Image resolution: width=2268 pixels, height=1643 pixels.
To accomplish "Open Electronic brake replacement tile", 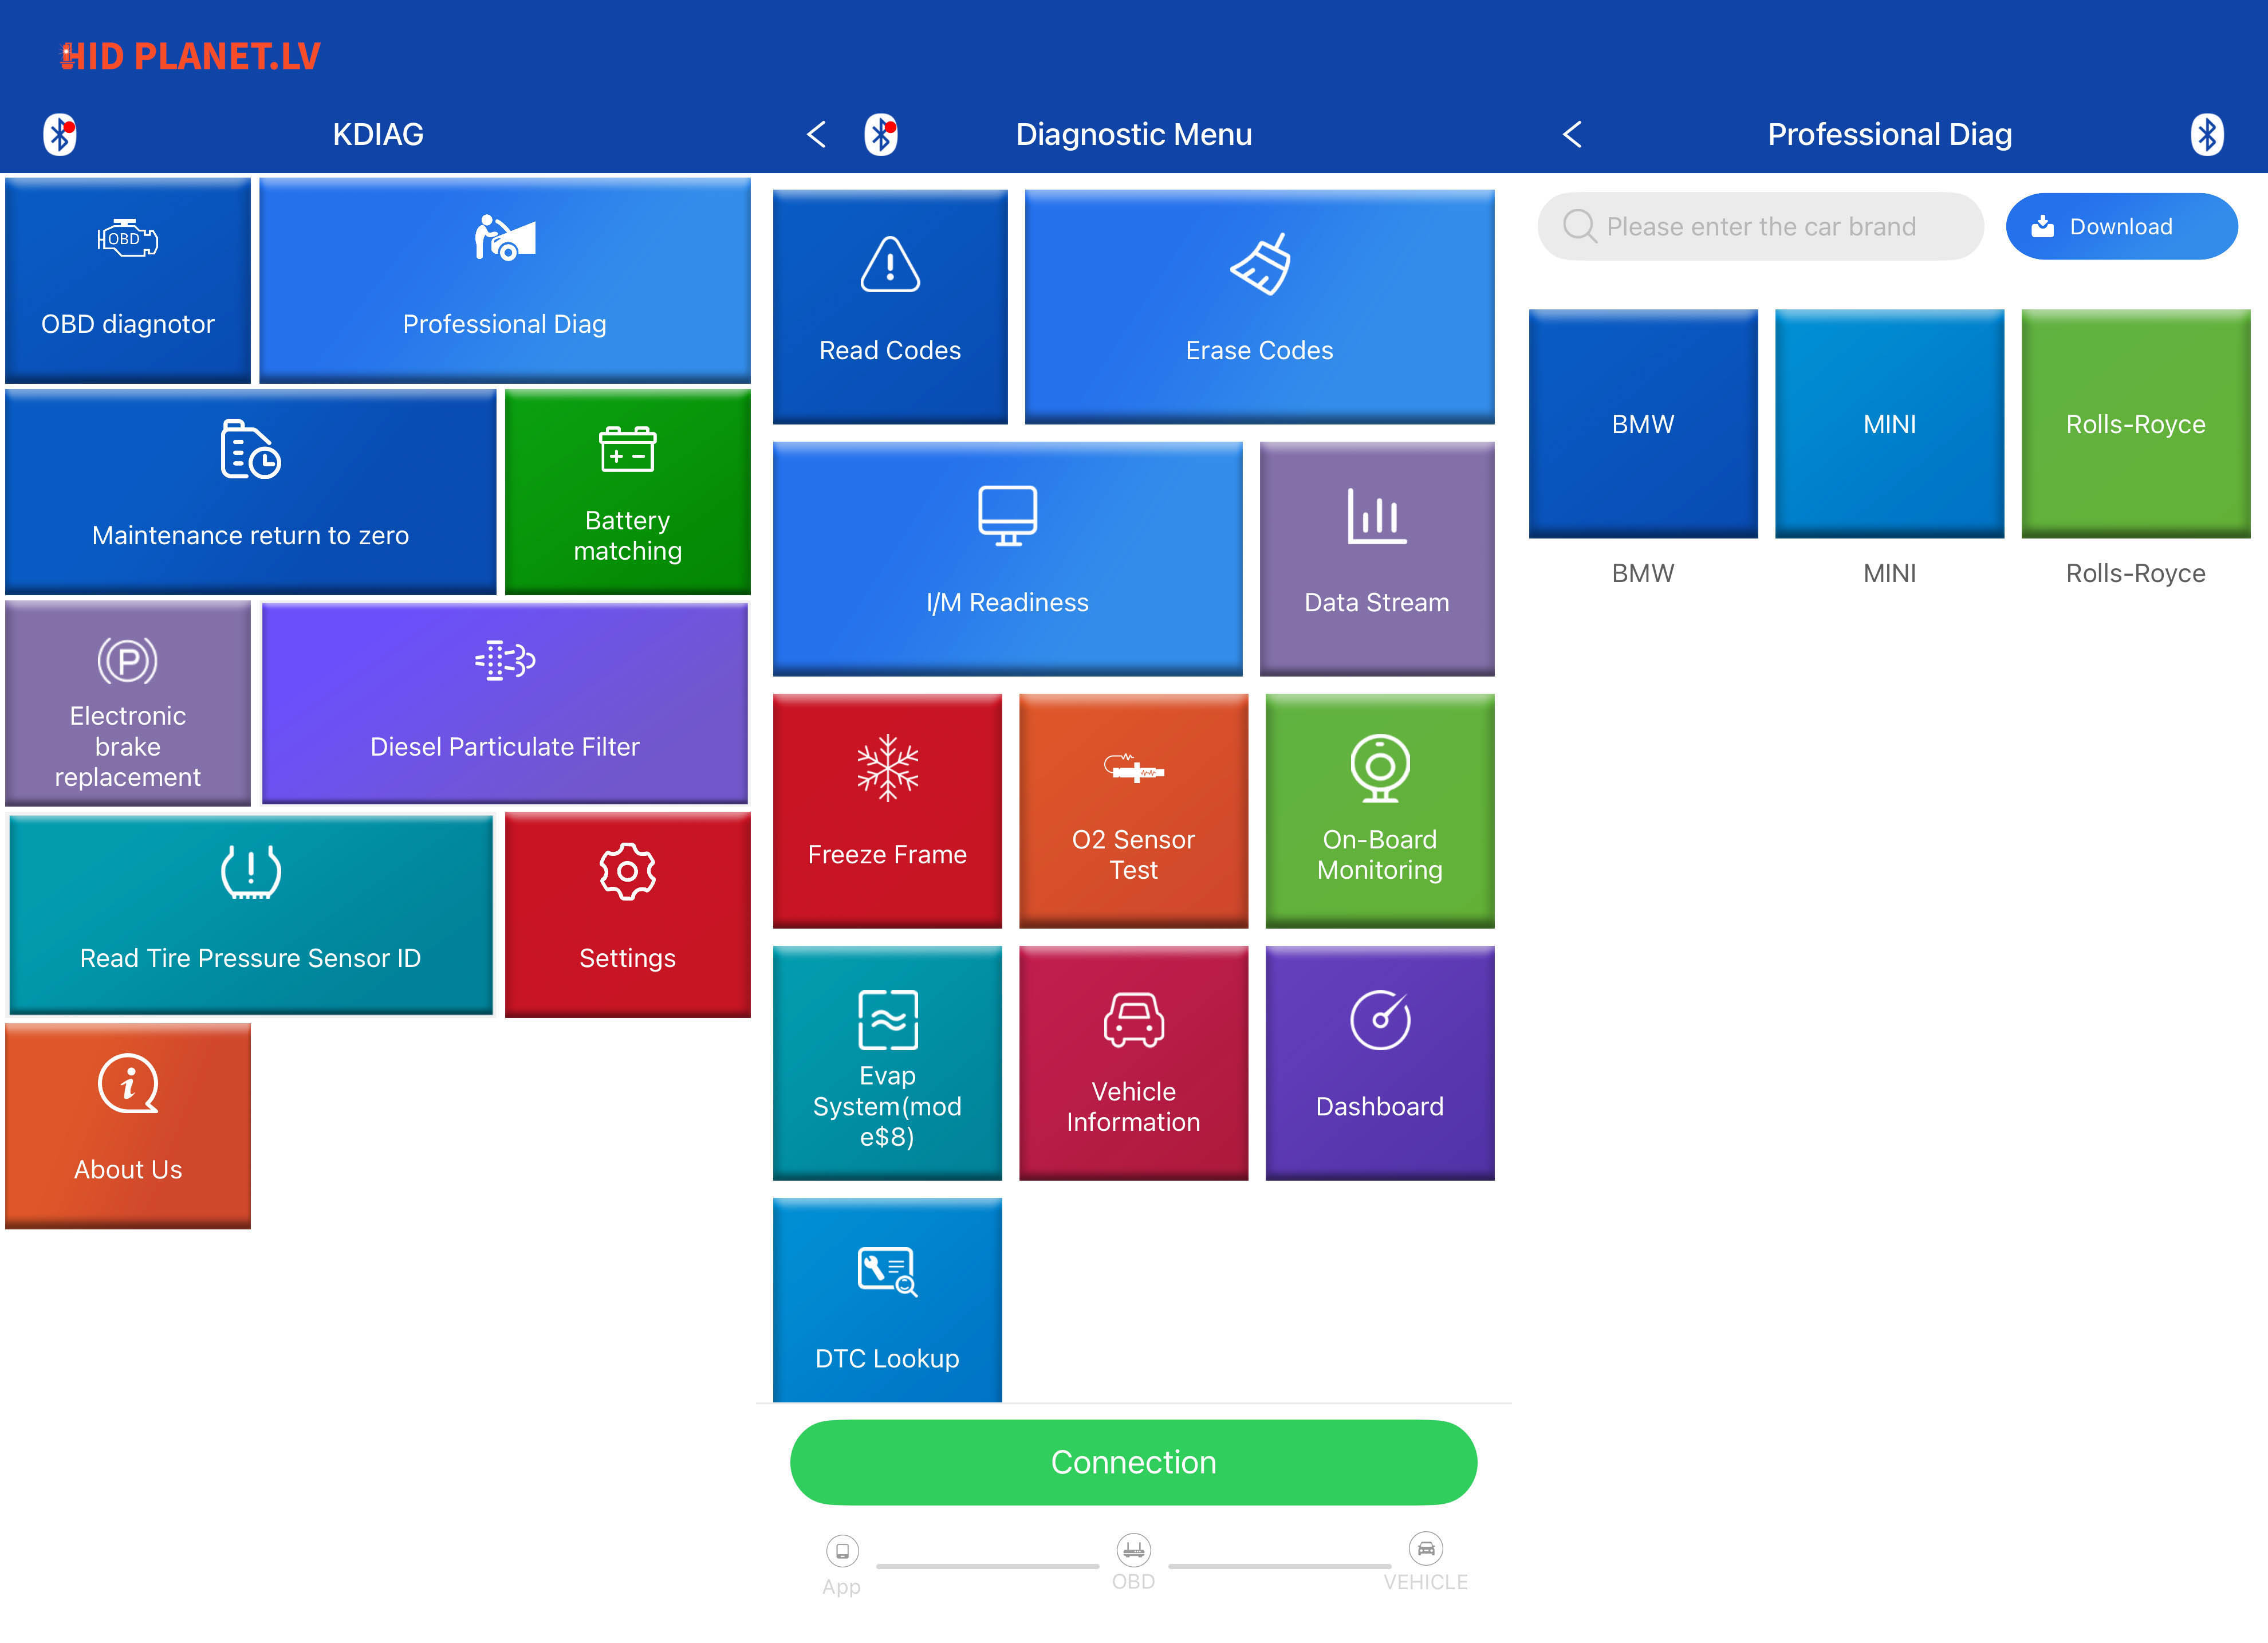I will coord(127,703).
